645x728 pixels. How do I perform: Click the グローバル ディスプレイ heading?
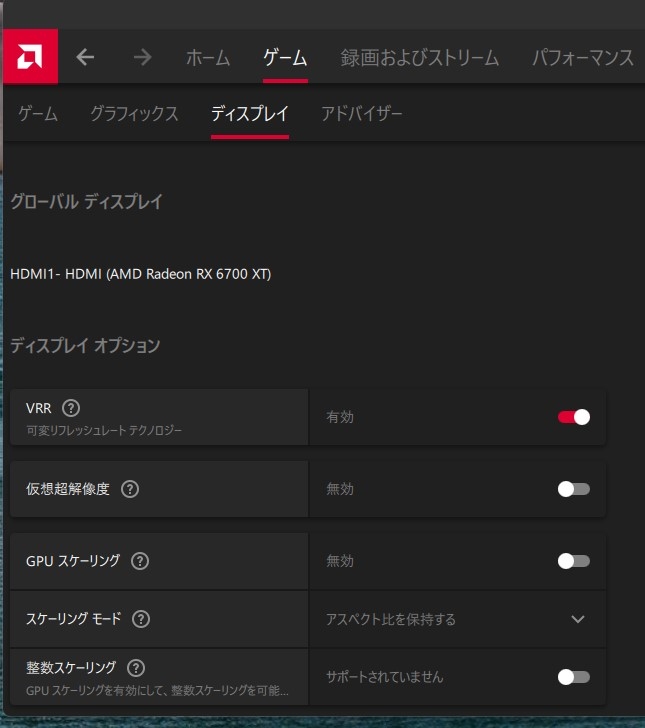pyautogui.click(x=86, y=202)
